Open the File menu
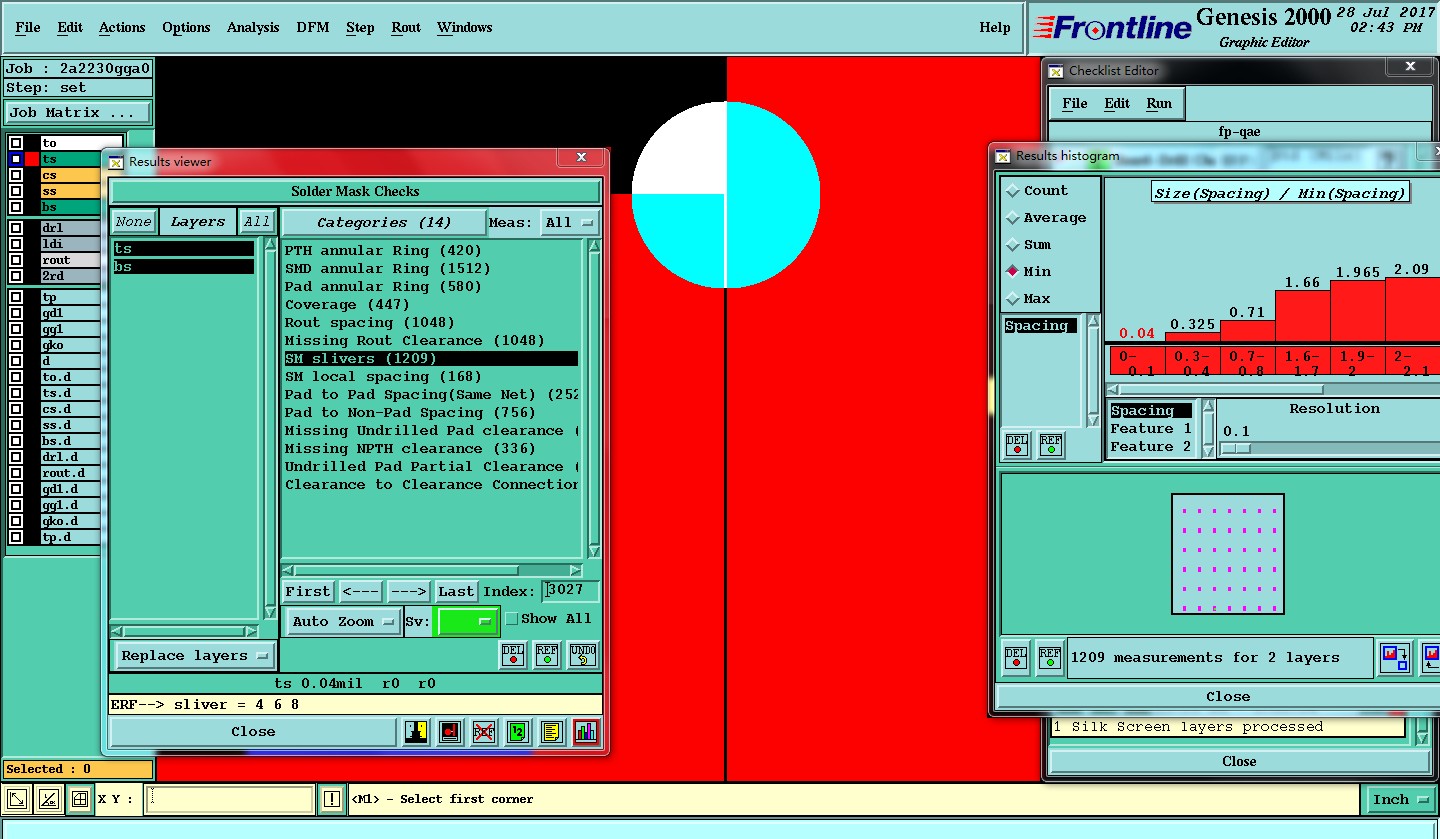 click(28, 27)
